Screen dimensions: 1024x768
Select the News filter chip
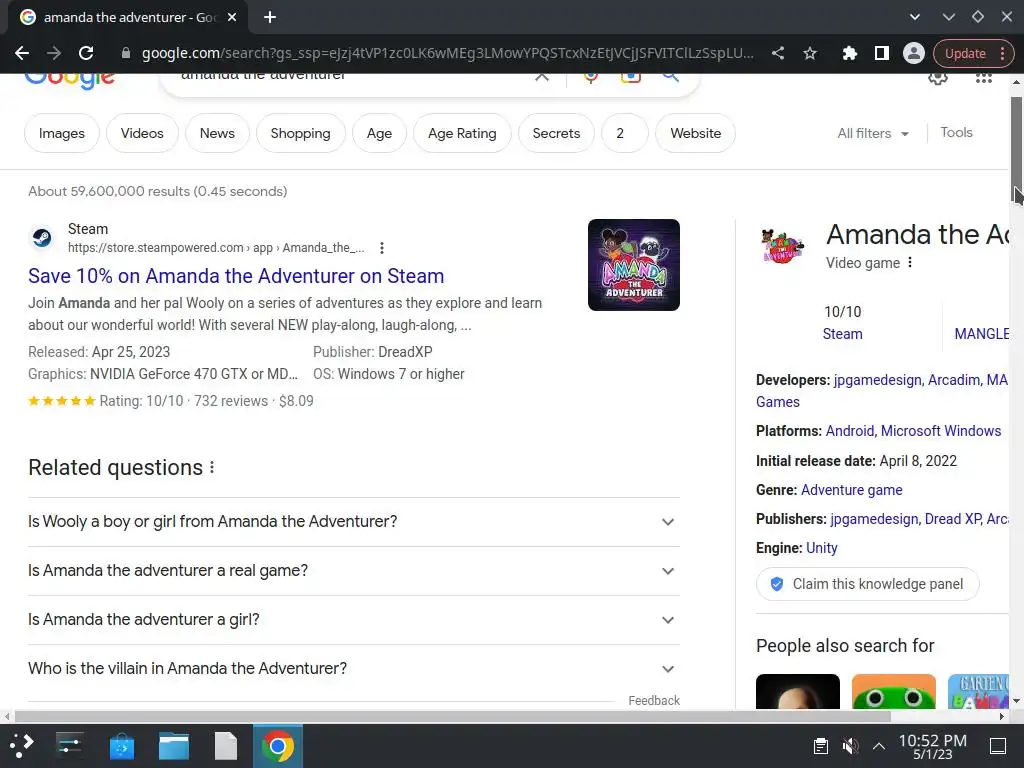tap(217, 133)
